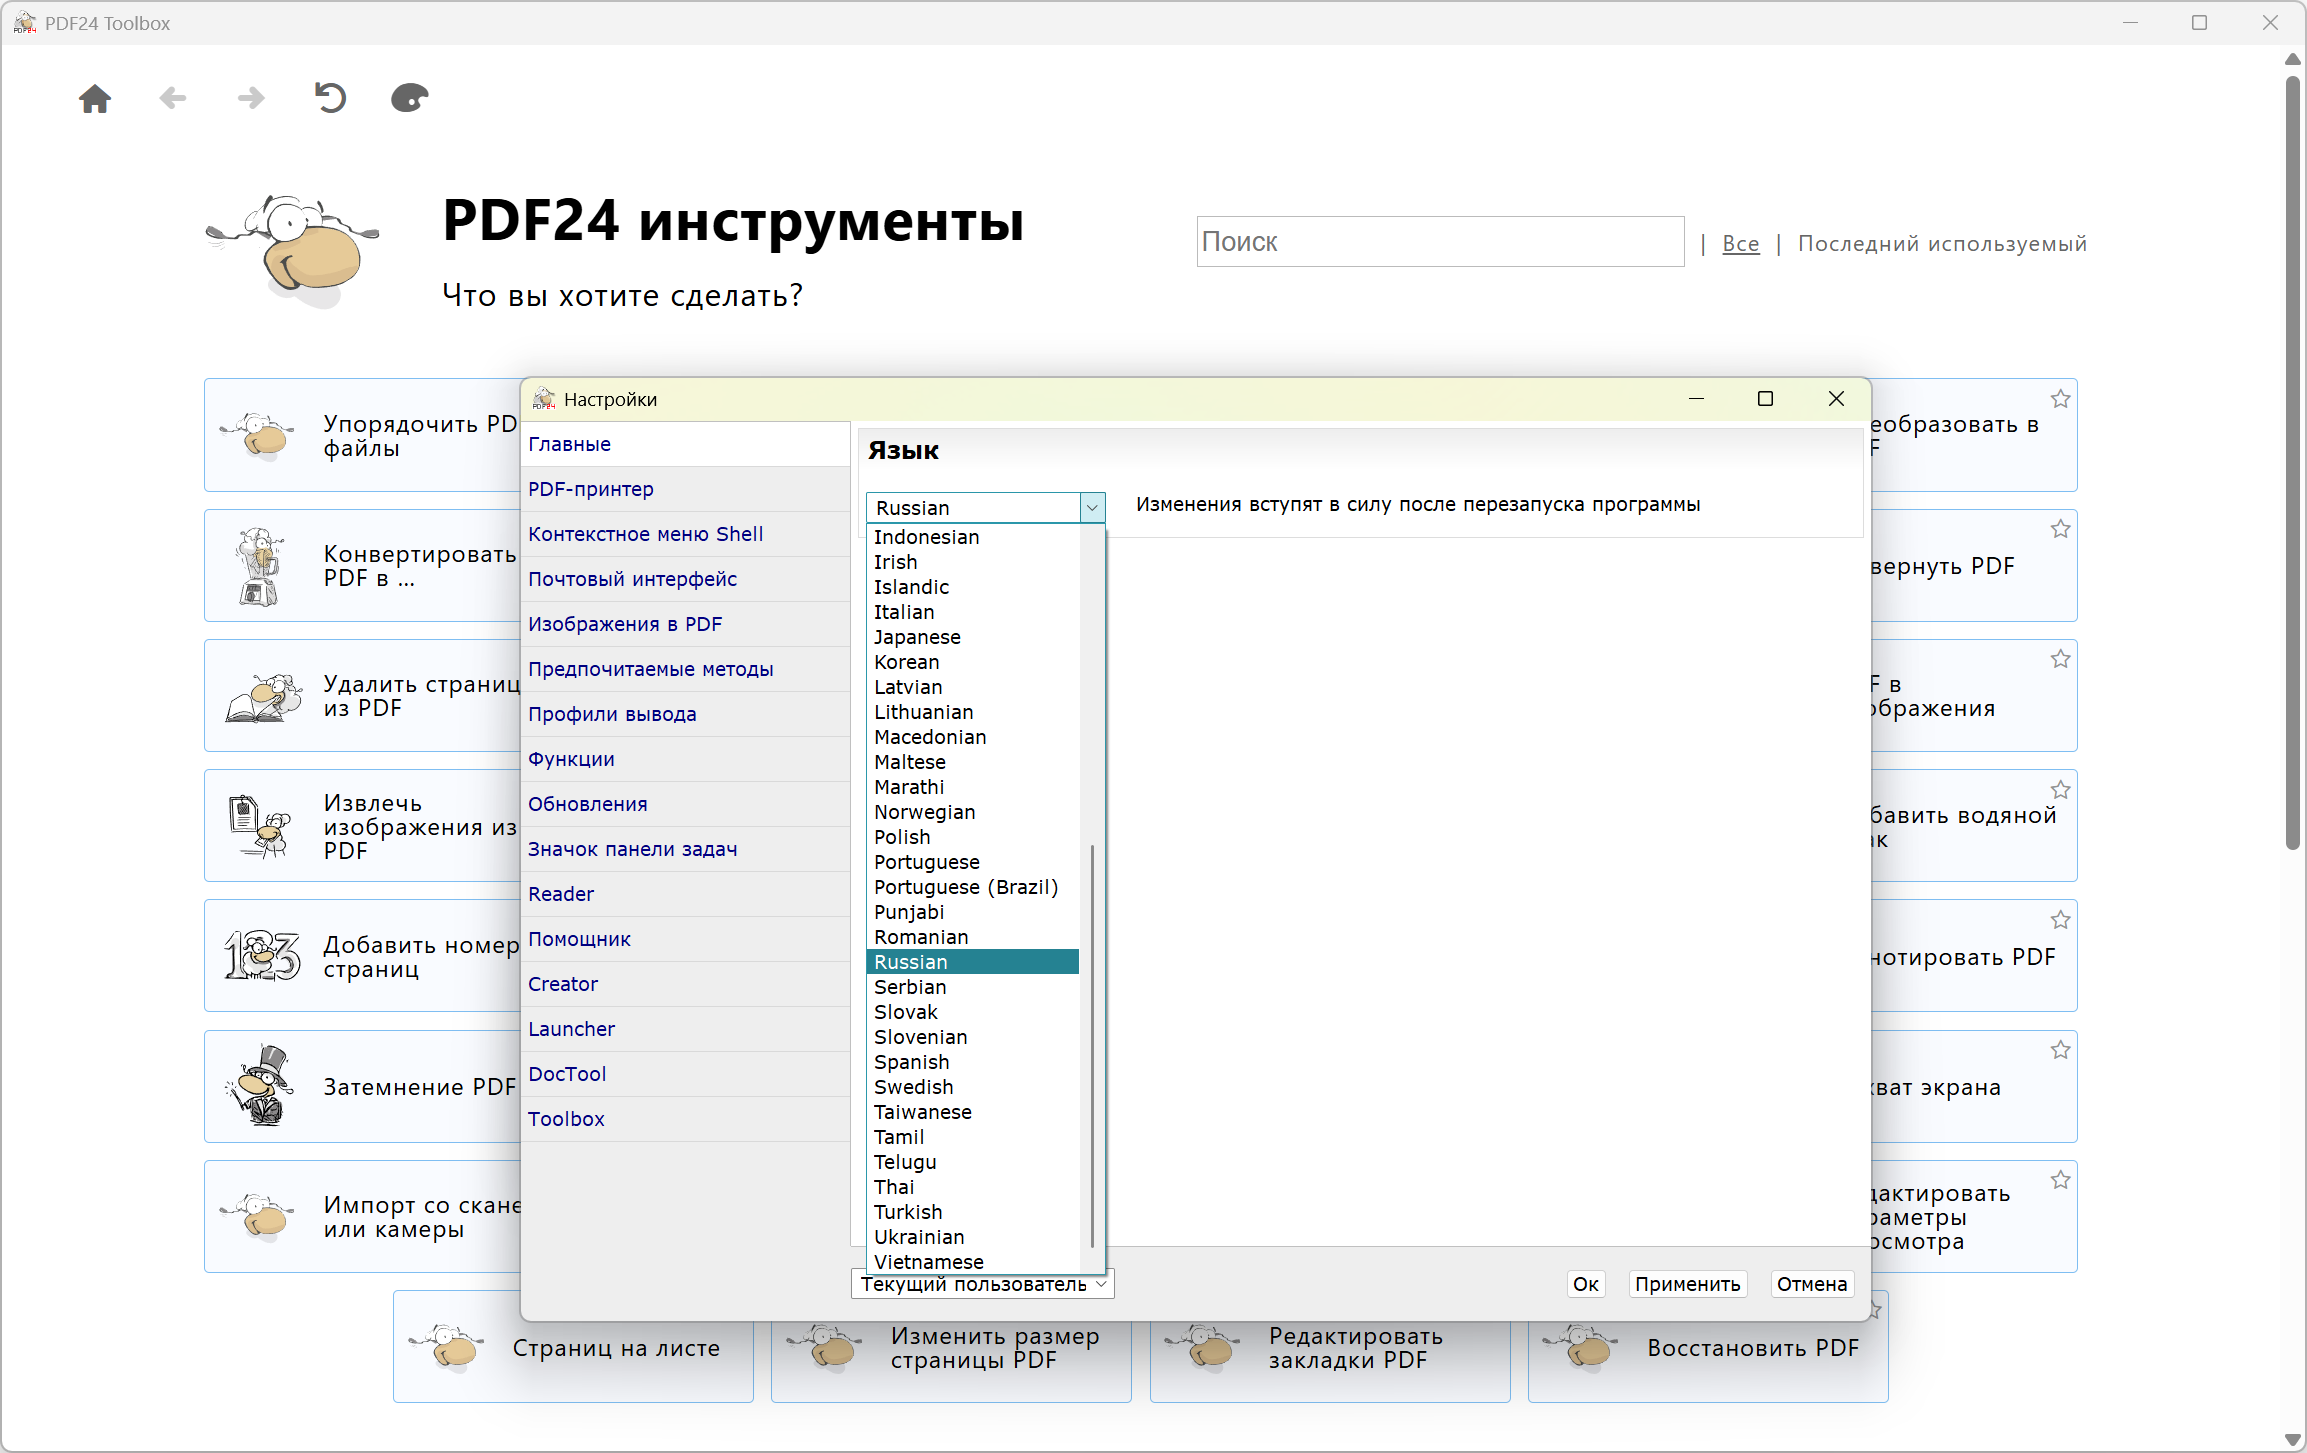Click the reload icon in toolbar
The width and height of the screenshot is (2307, 1453).
[330, 98]
